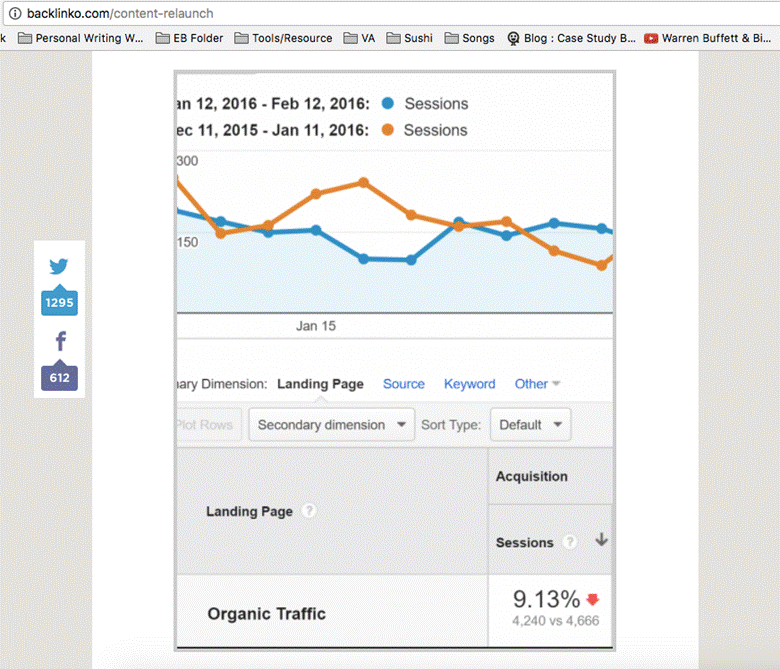Click the Sessions sort descending arrow
This screenshot has height=669, width=780.
[601, 540]
